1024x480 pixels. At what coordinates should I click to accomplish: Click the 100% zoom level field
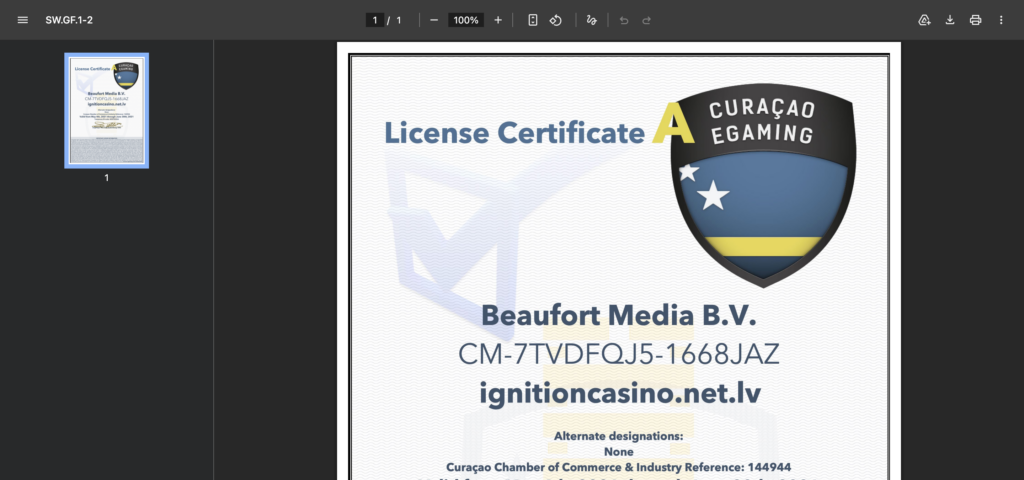[x=466, y=20]
